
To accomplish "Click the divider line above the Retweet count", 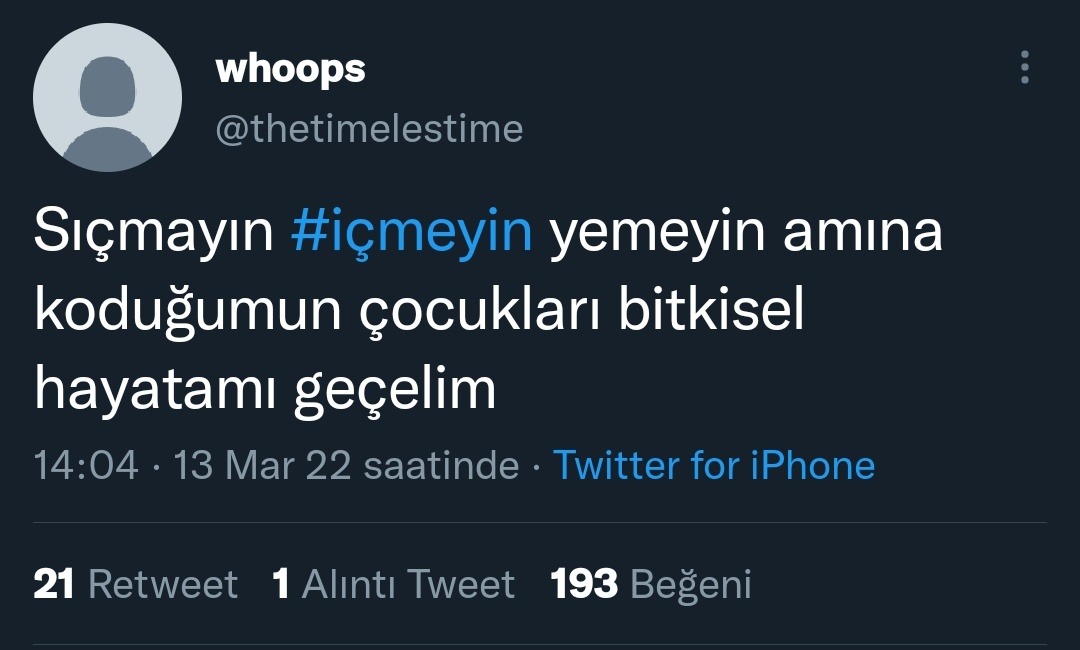I will click(x=540, y=523).
